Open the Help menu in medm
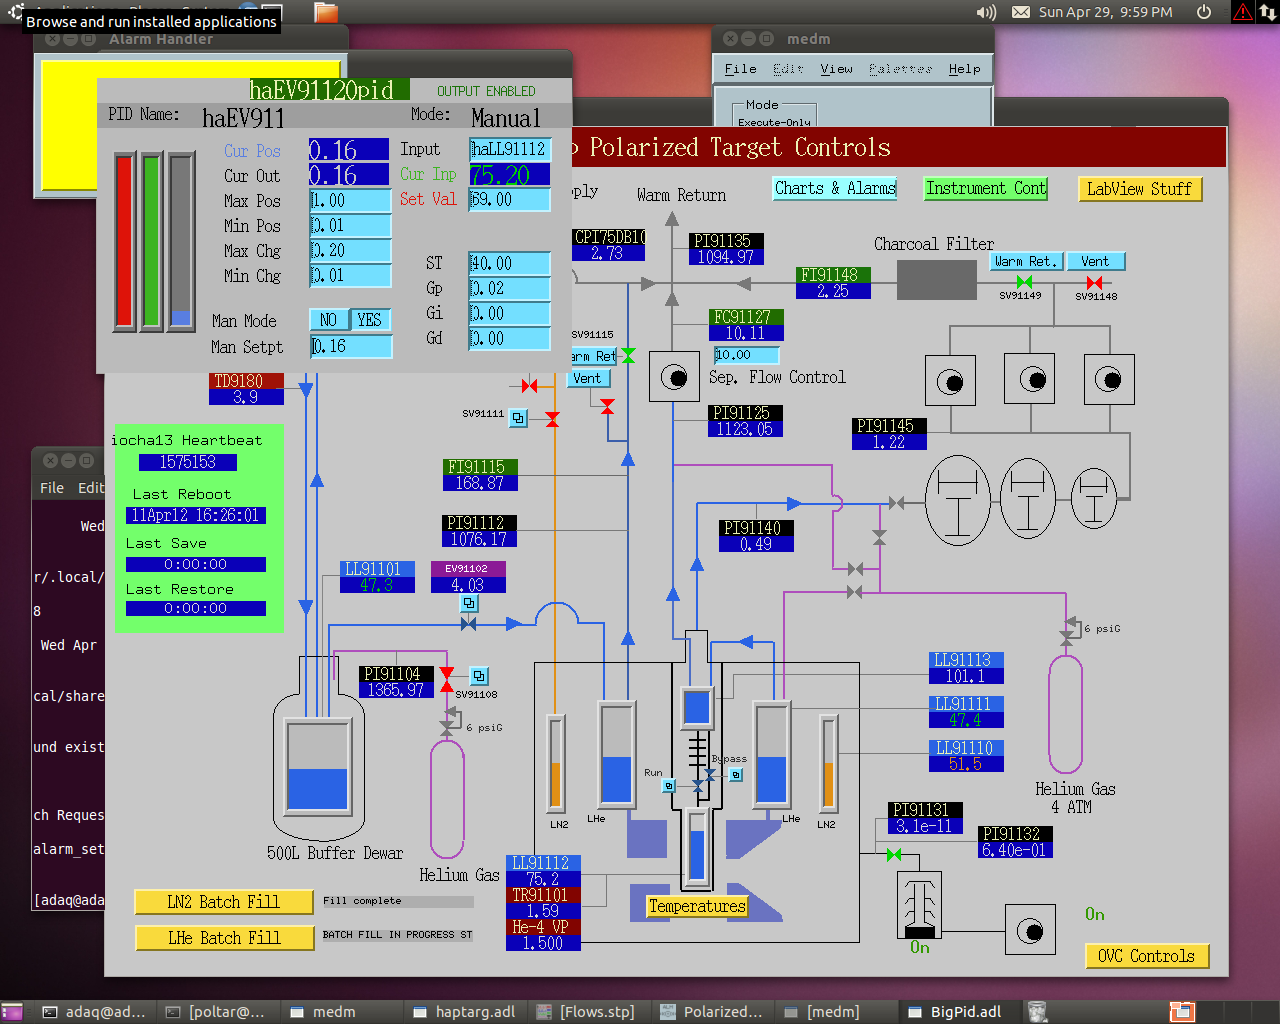Screen dimensions: 1280x1024 pos(964,69)
